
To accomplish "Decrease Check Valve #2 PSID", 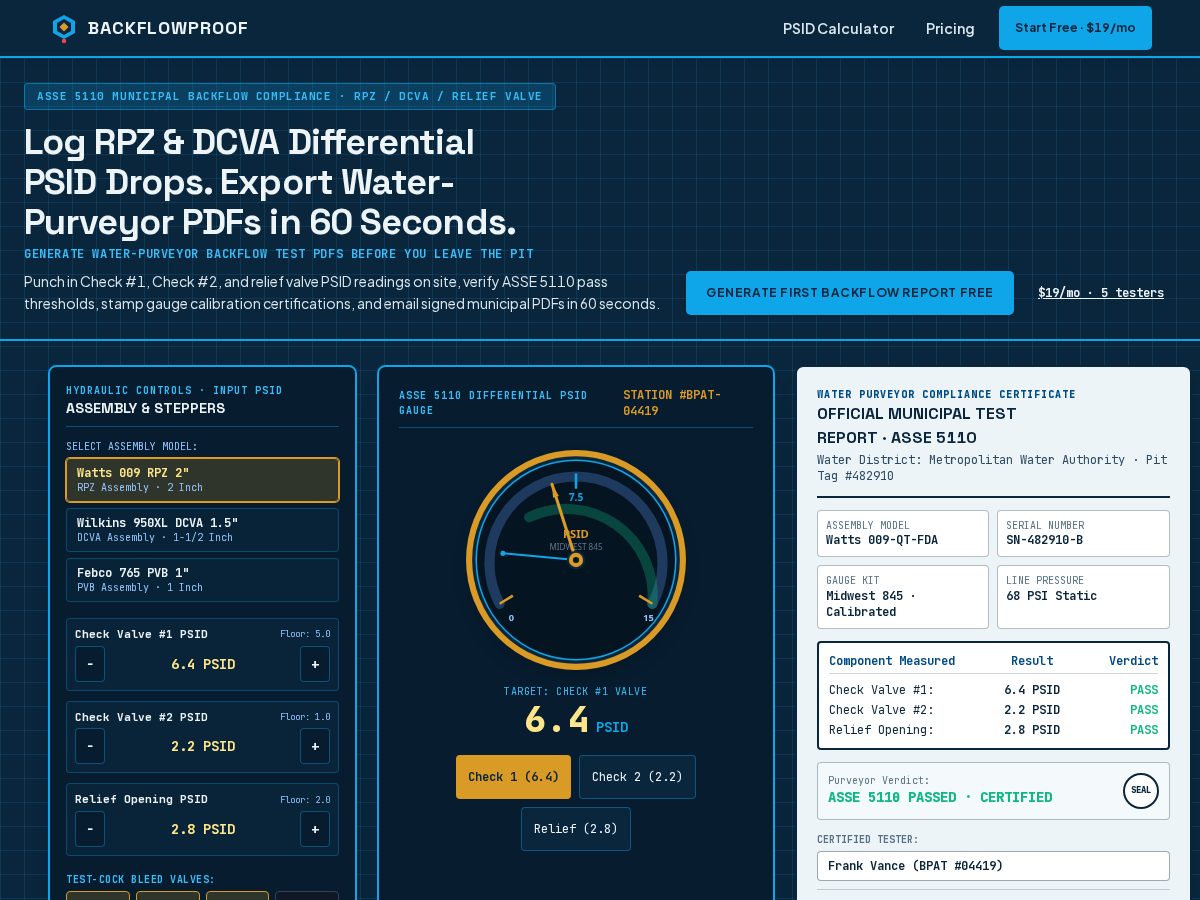I will click(90, 746).
